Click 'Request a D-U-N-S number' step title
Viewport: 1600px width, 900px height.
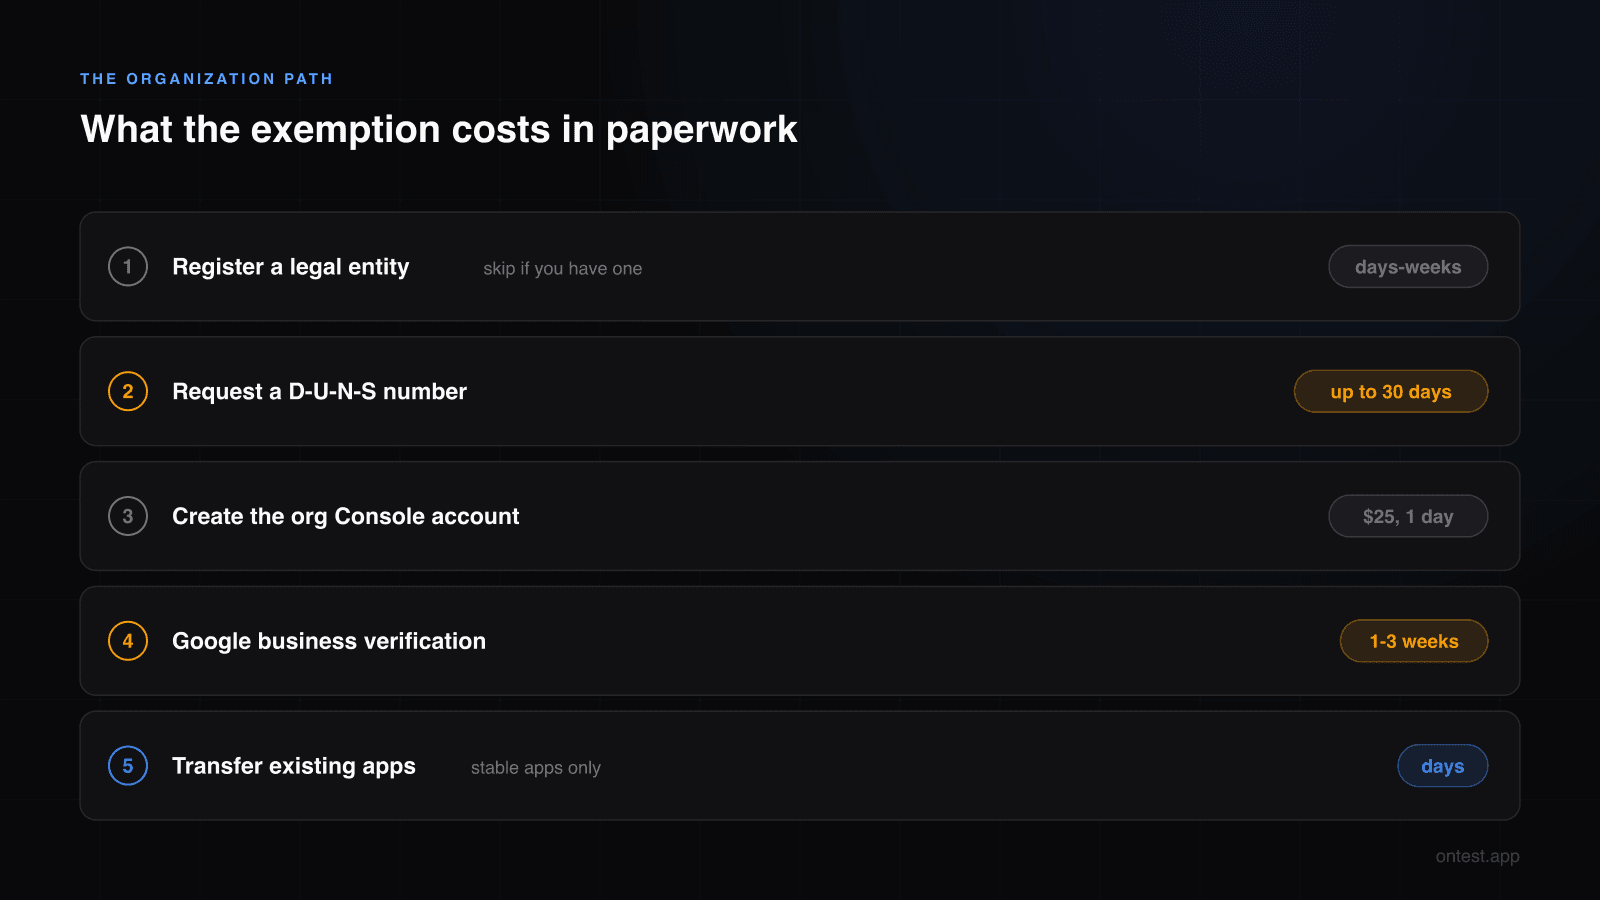point(320,392)
